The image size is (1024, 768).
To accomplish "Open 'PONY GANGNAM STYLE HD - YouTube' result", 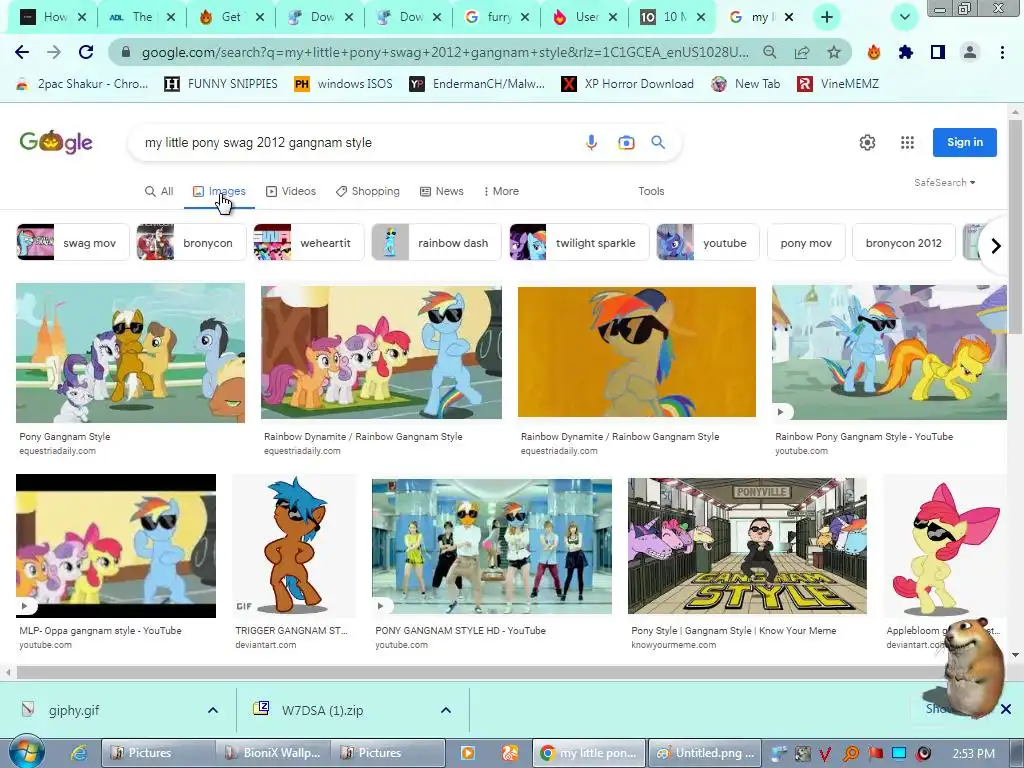I will [492, 546].
